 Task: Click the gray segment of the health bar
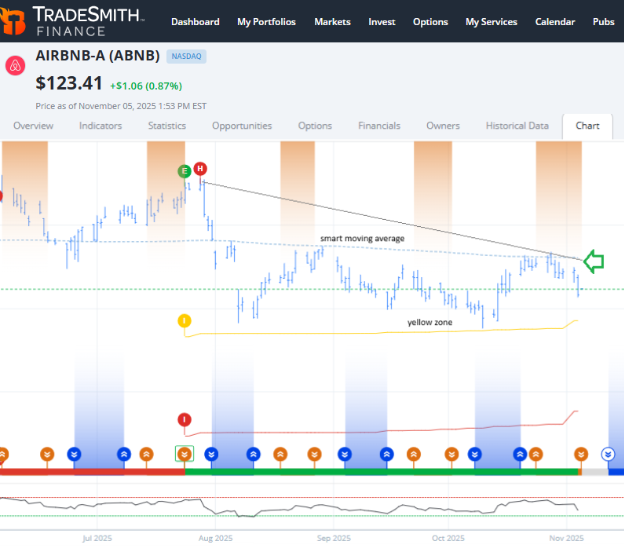[595, 472]
